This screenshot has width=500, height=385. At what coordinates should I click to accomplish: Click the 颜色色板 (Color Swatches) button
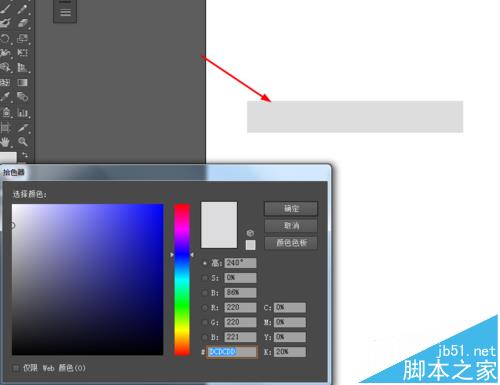[x=291, y=243]
